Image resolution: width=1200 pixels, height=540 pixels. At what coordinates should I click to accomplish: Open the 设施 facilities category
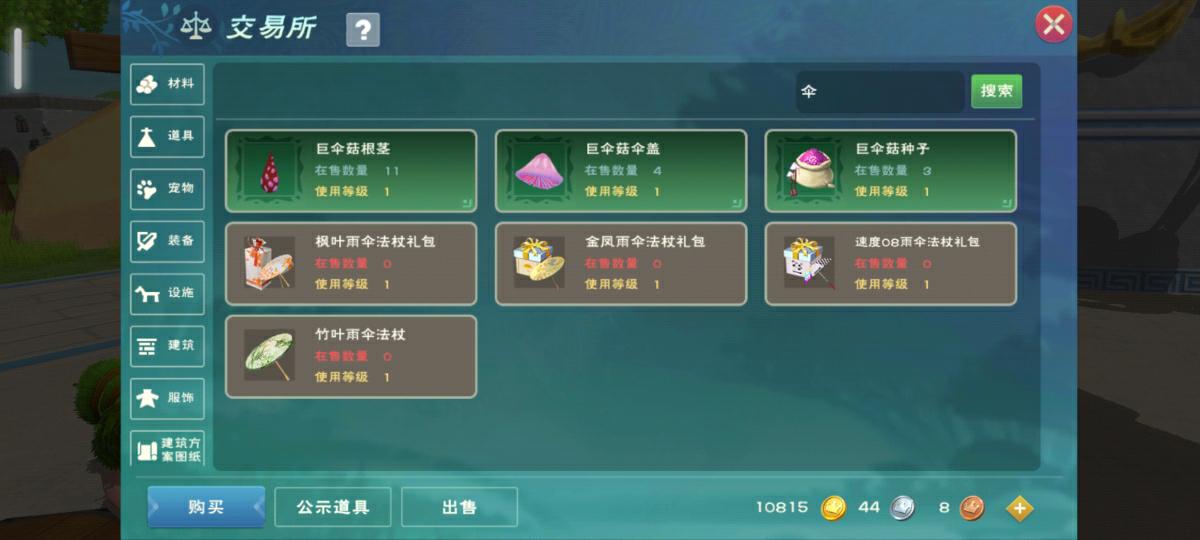[x=167, y=293]
